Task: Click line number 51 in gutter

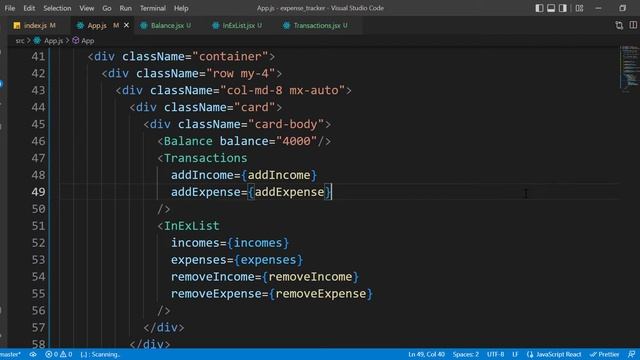Action: (38, 226)
